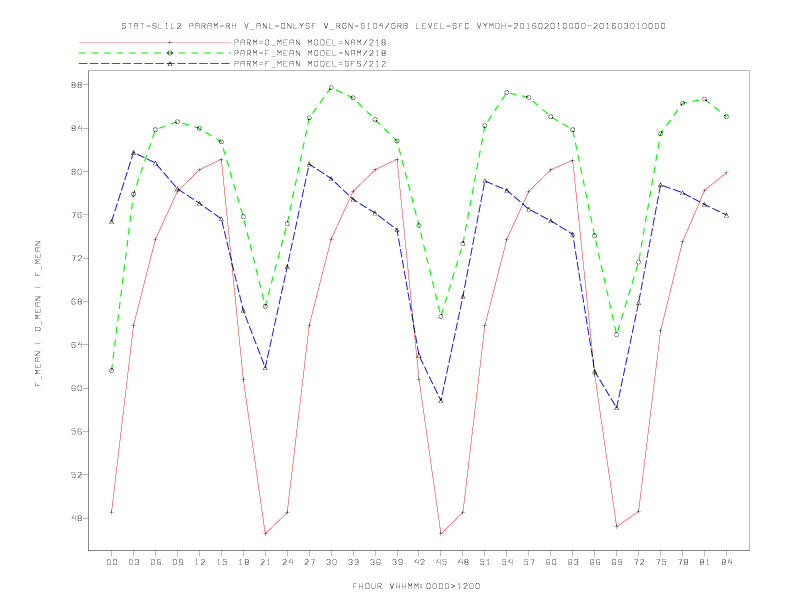Viewport: 792px width, 612px height.
Task: Click y-axis tick label 80
Action: (76, 172)
